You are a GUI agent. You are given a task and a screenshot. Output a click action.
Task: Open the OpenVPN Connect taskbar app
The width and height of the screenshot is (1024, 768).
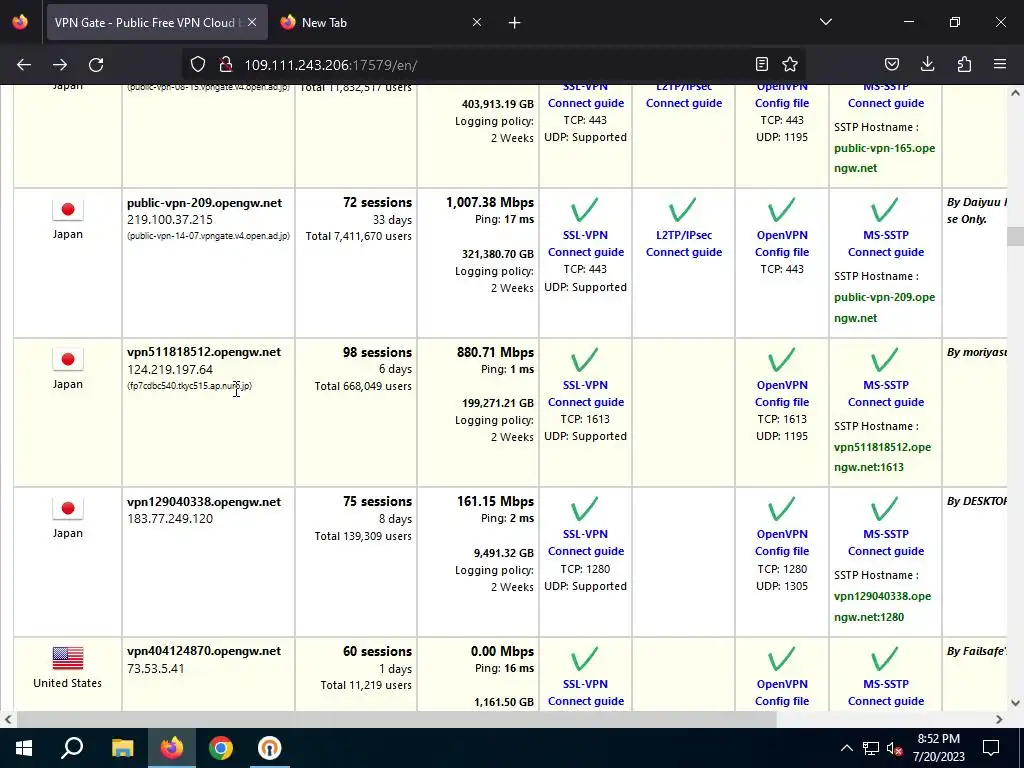click(269, 748)
